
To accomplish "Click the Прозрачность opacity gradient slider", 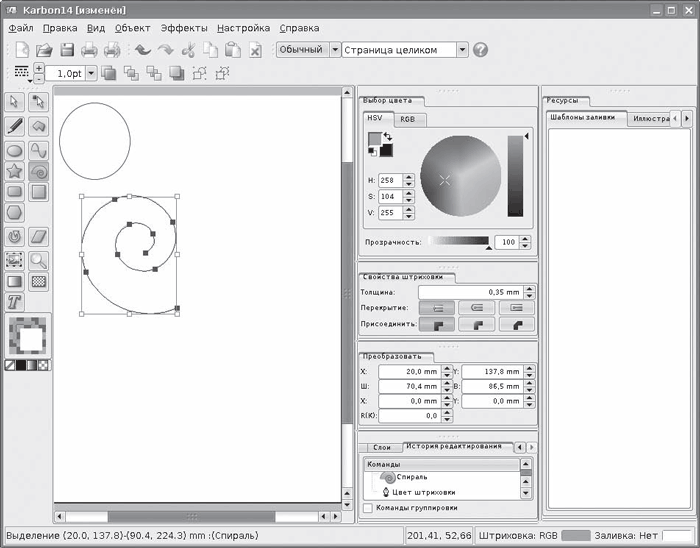I will tap(460, 241).
